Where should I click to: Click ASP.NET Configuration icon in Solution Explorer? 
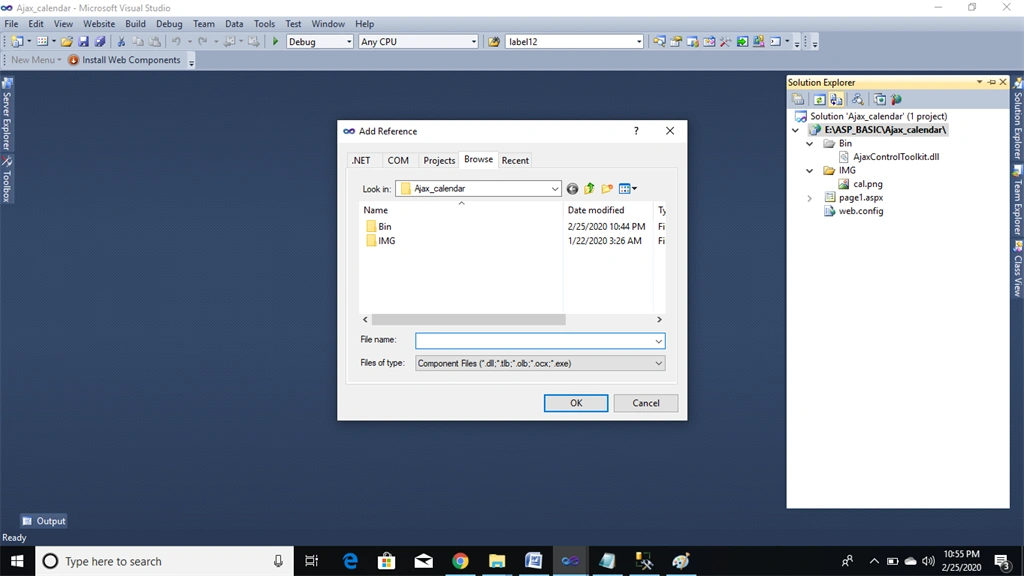pyautogui.click(x=897, y=100)
